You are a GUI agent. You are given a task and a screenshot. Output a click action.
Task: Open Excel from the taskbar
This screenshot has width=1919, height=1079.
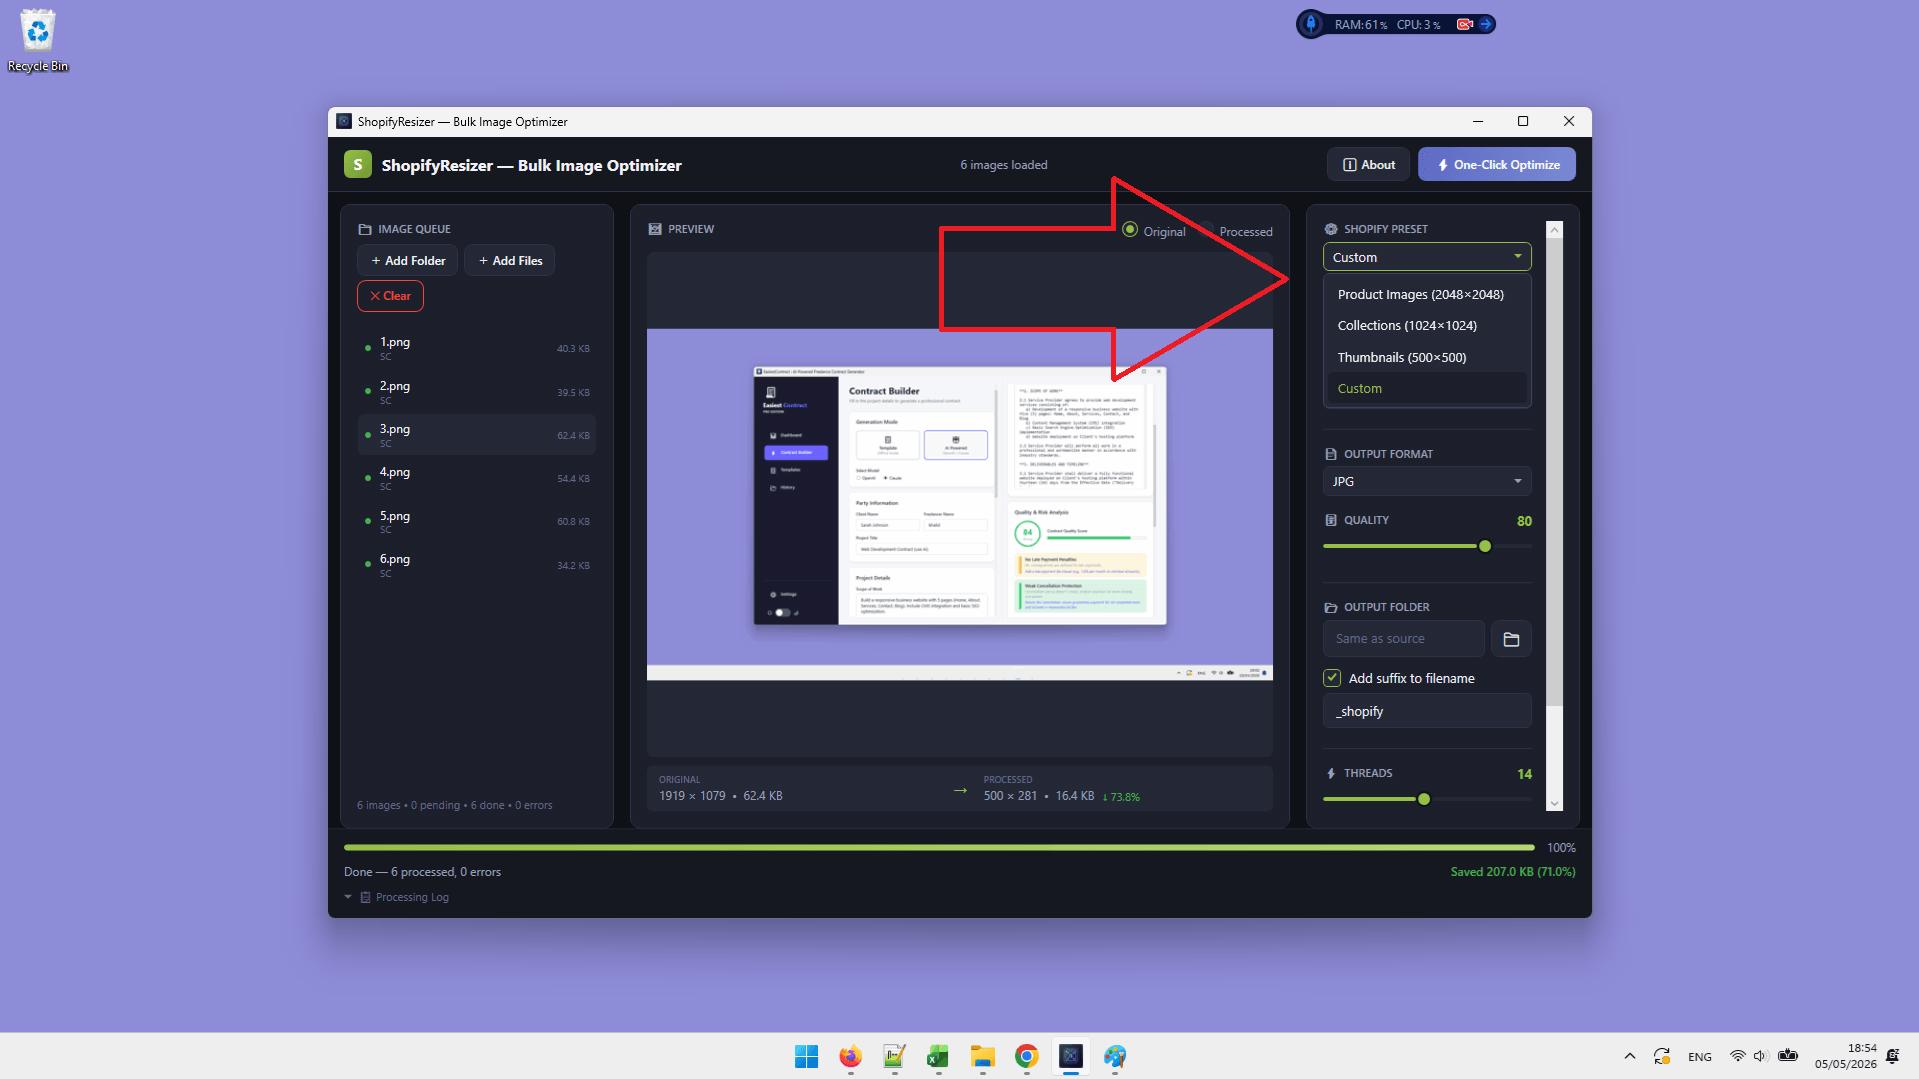tap(938, 1056)
